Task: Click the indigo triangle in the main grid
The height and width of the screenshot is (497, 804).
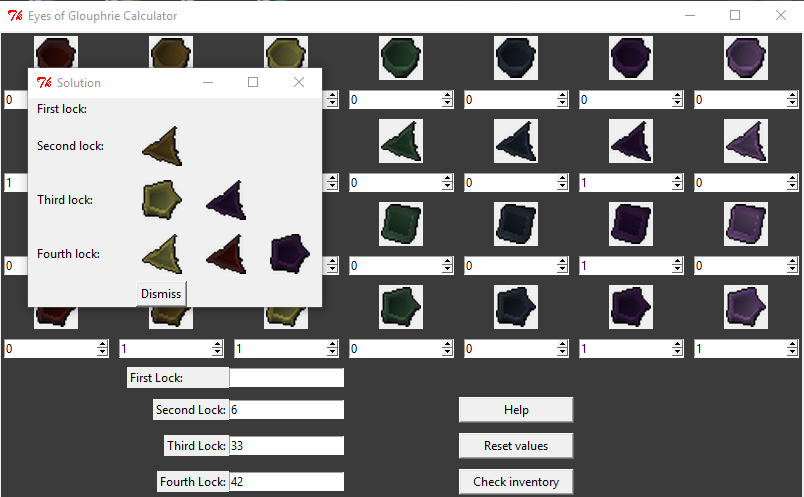Action: 631,141
